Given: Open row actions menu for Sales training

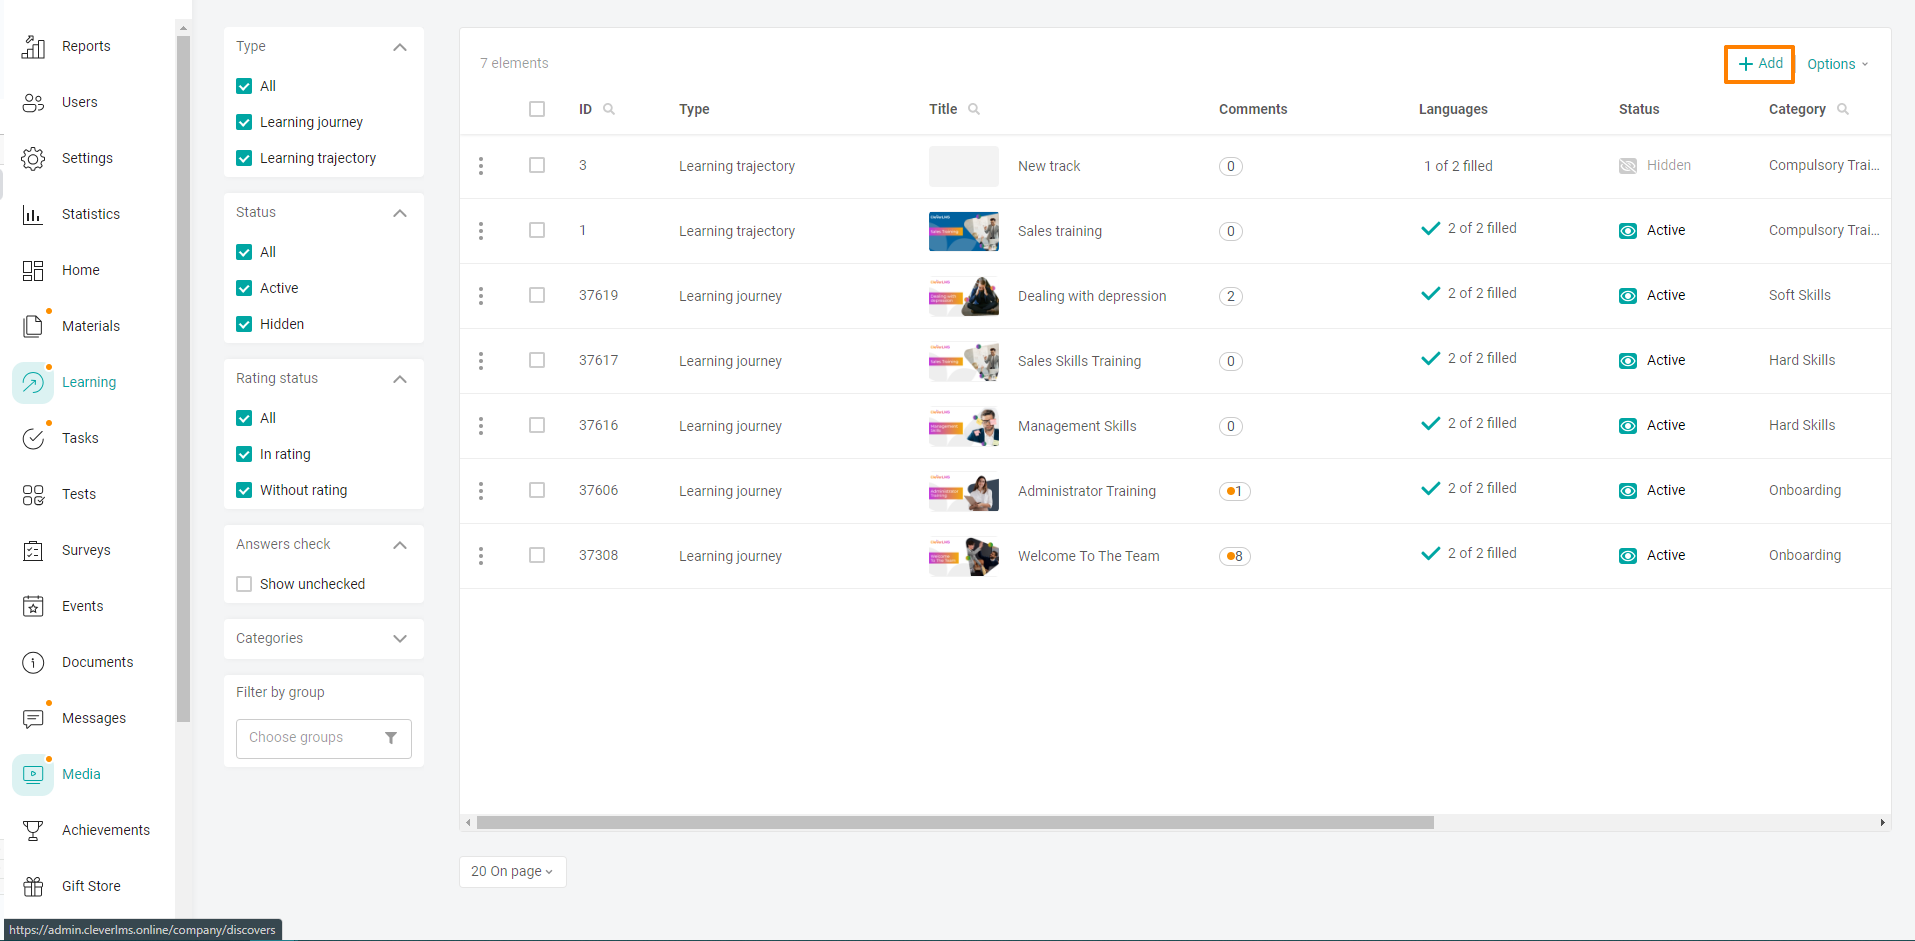Looking at the screenshot, I should (x=481, y=231).
